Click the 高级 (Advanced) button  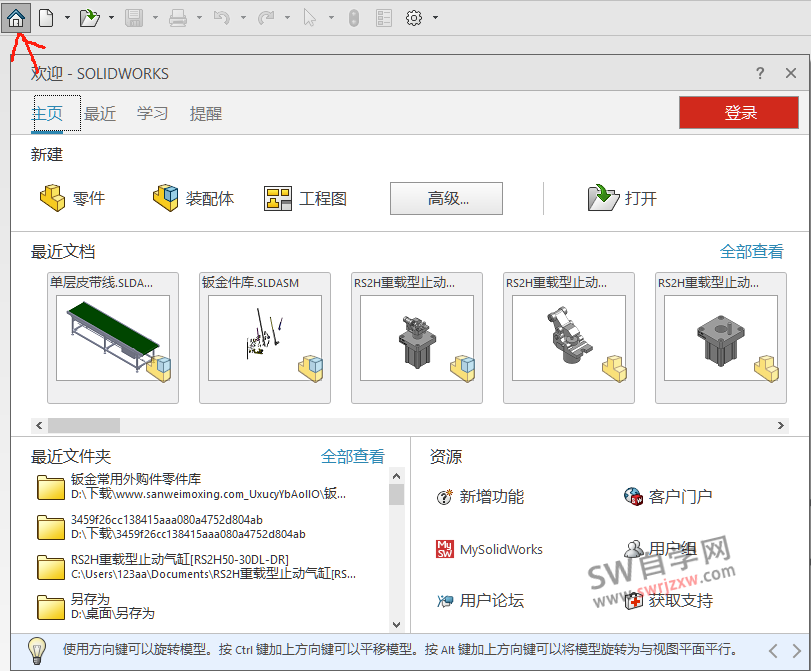click(x=446, y=198)
